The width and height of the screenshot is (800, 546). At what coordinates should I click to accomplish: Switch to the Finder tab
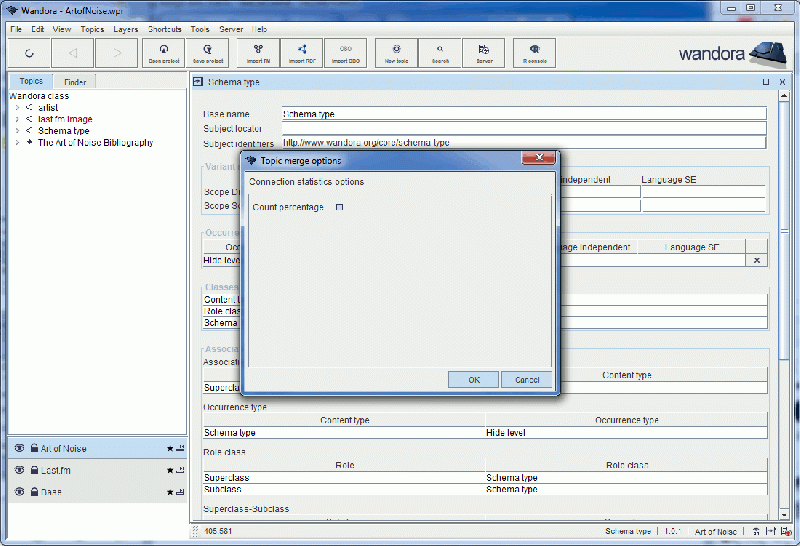(x=75, y=82)
